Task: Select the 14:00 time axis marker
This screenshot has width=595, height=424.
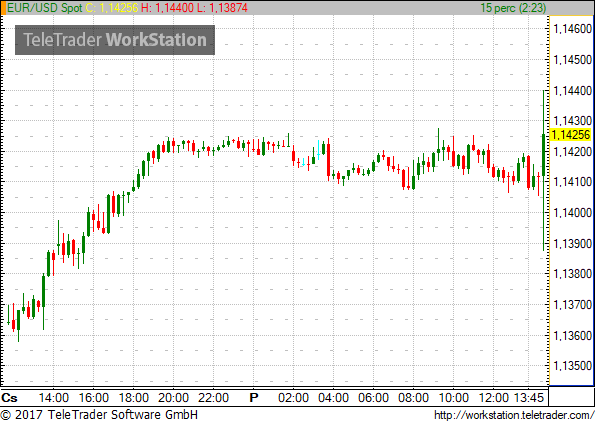Action: point(54,398)
